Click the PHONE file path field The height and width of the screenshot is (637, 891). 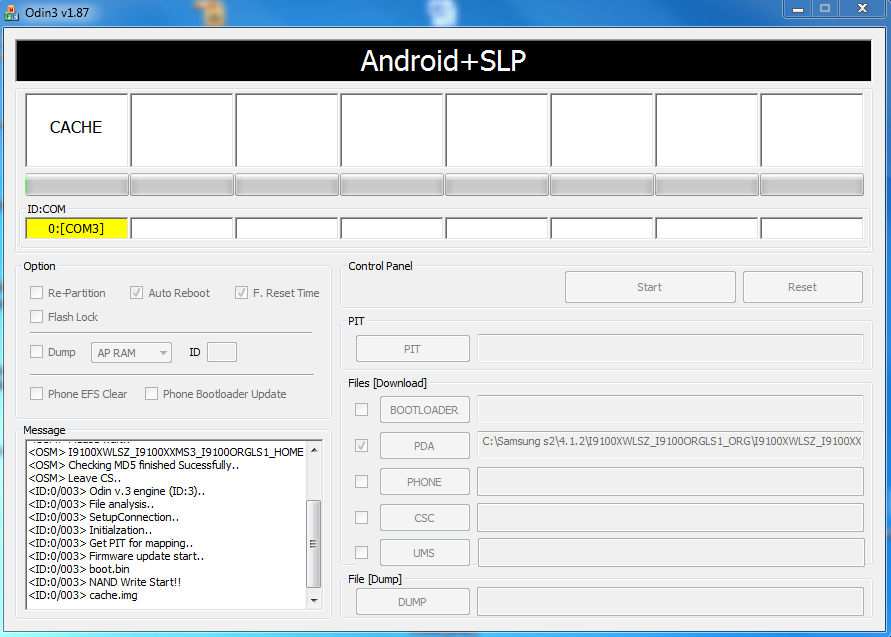click(x=671, y=481)
